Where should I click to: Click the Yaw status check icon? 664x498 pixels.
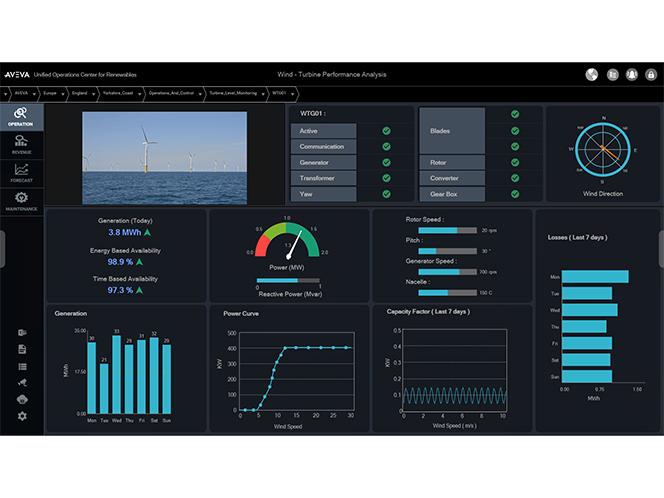tap(386, 194)
